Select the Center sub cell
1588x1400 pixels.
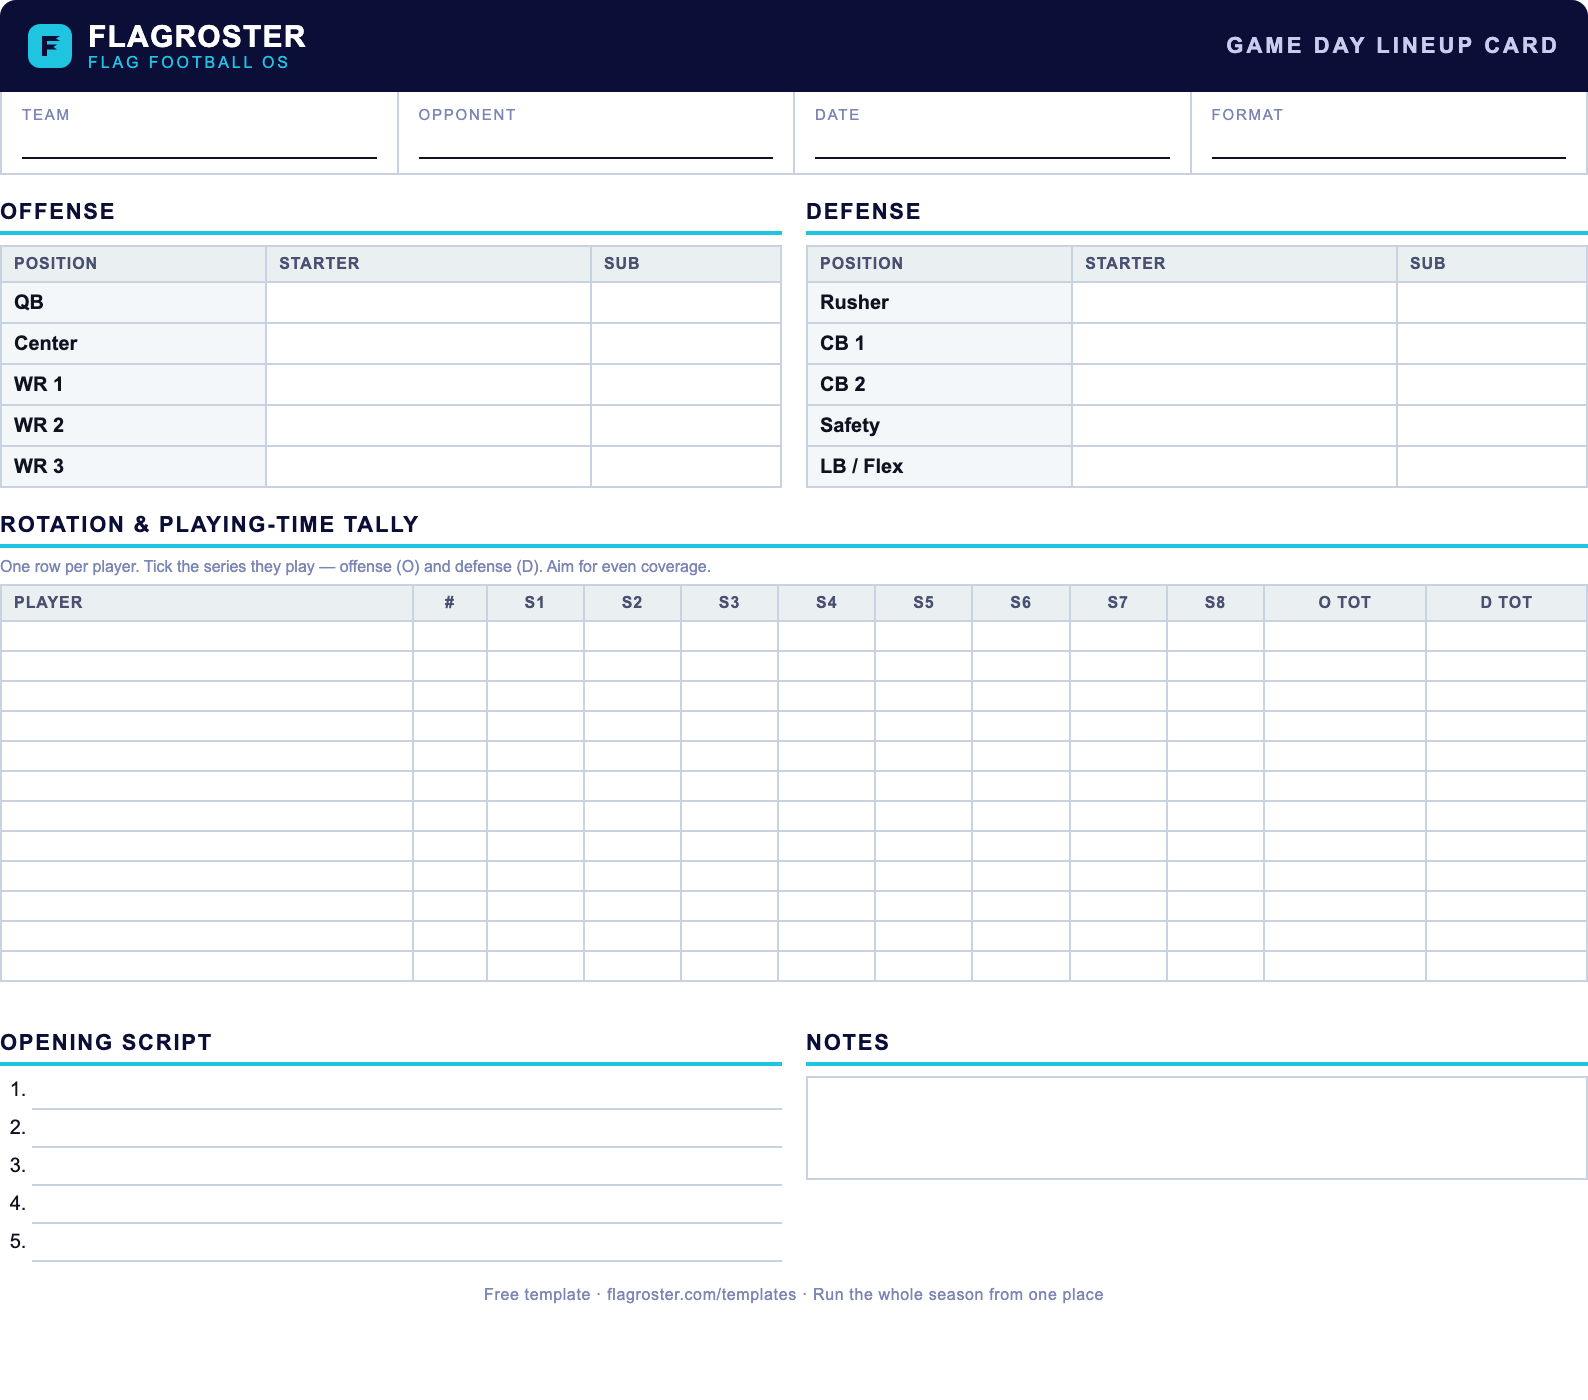(x=686, y=343)
